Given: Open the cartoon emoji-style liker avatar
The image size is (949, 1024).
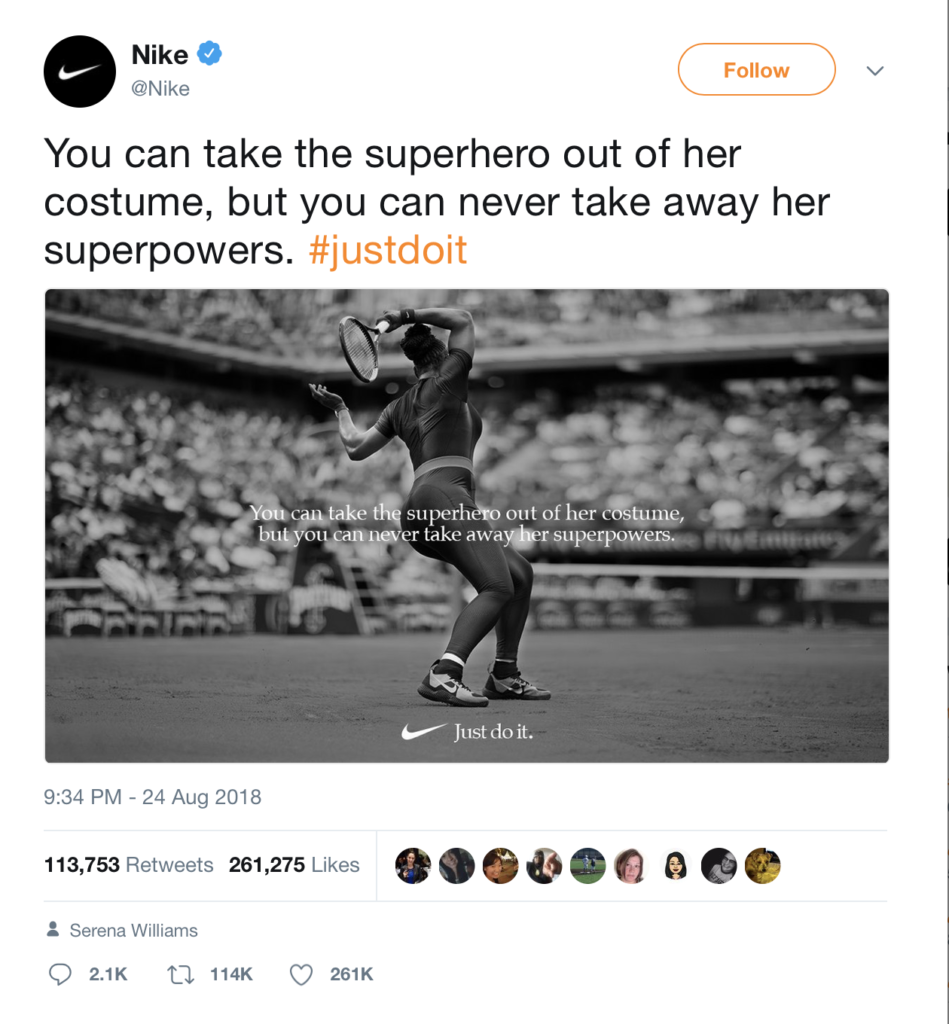Looking at the screenshot, I should pyautogui.click(x=676, y=866).
